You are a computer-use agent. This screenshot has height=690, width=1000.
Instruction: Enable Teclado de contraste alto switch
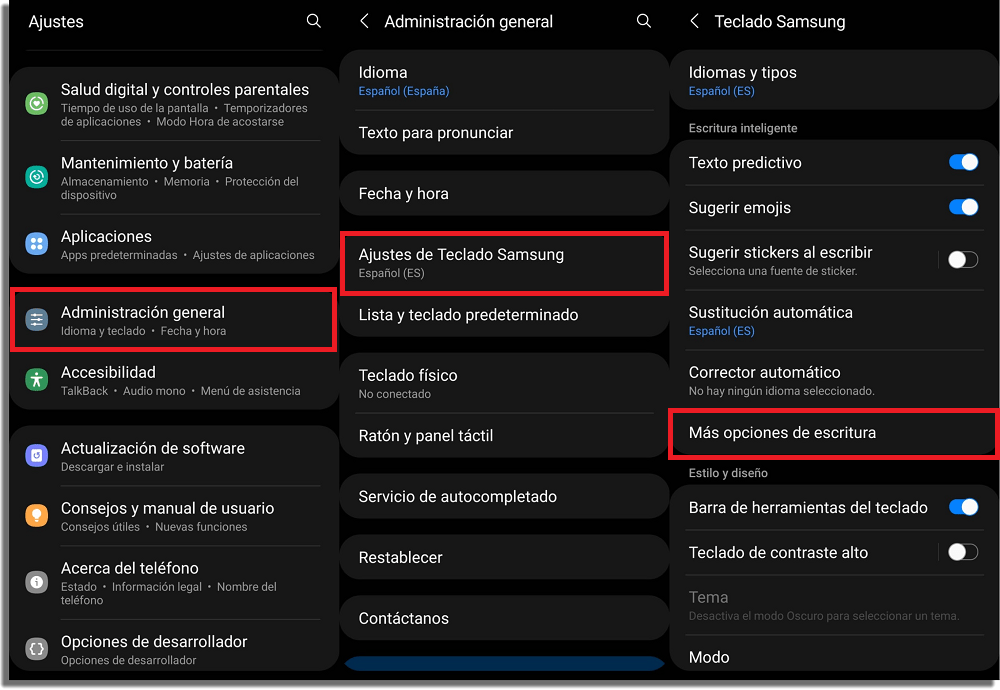(963, 552)
